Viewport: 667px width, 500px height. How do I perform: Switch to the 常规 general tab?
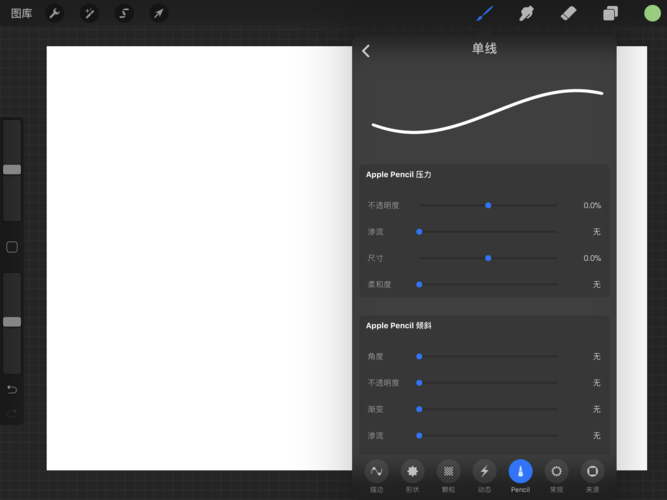[556, 477]
